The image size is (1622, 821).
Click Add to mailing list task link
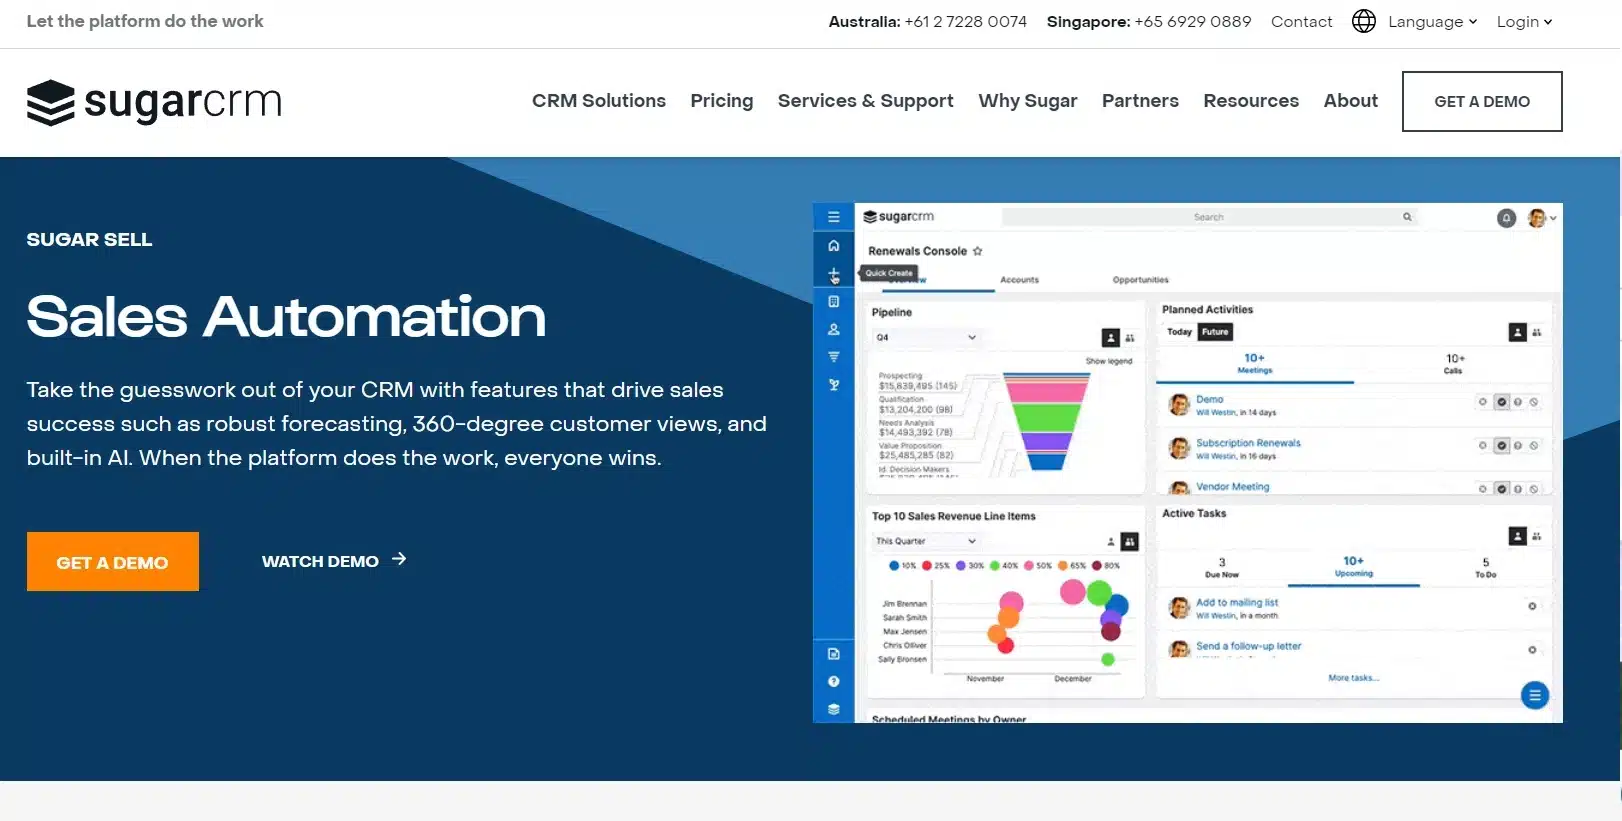[1237, 603]
